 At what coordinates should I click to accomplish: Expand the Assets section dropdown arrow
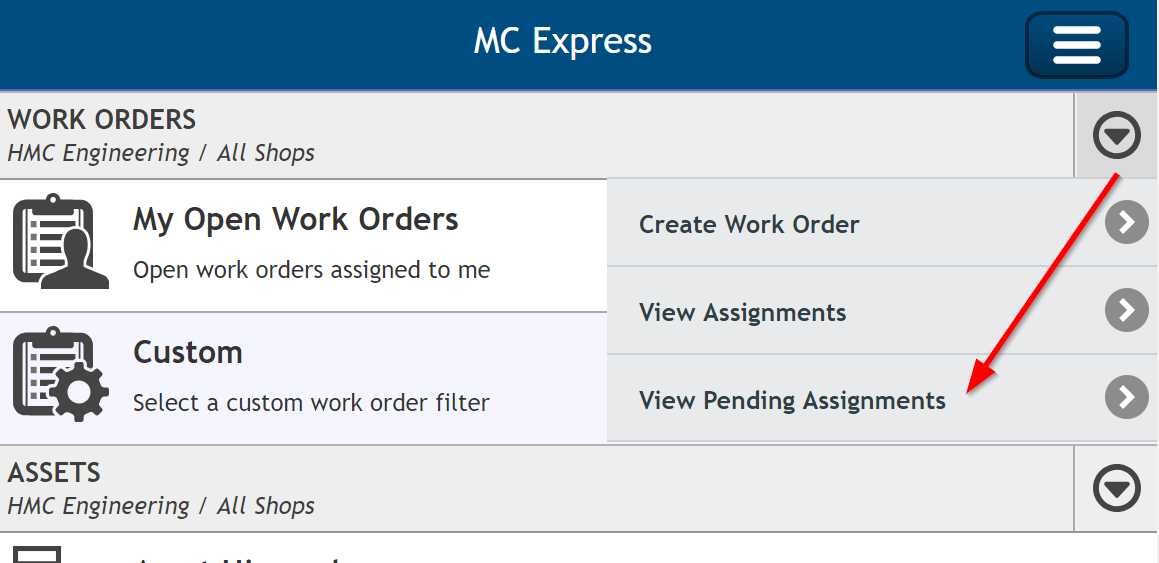coord(1117,488)
